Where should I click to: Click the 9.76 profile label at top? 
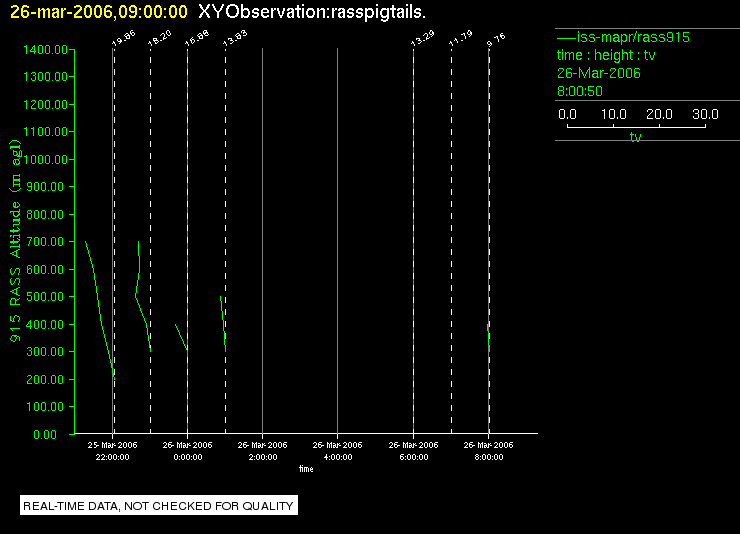tap(496, 40)
